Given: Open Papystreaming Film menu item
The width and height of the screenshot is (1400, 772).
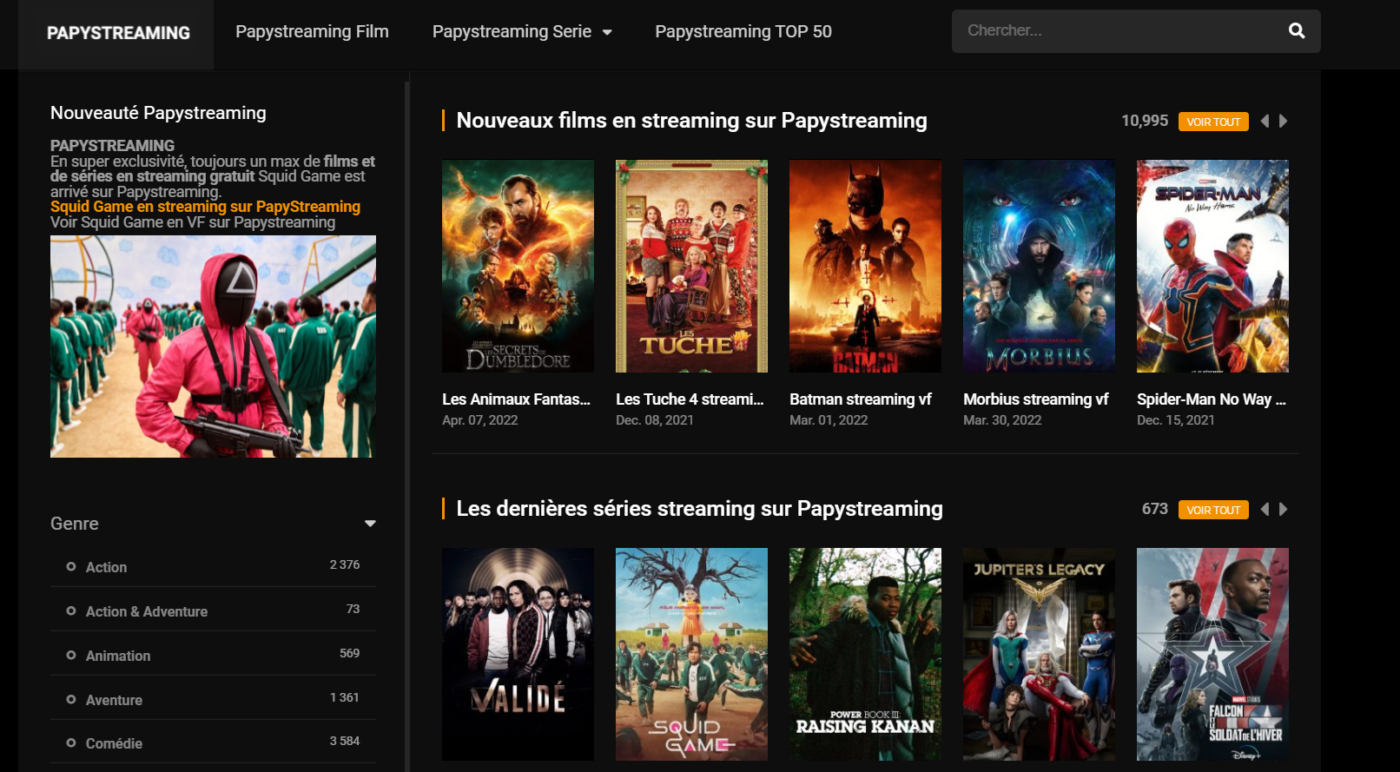Looking at the screenshot, I should 312,31.
